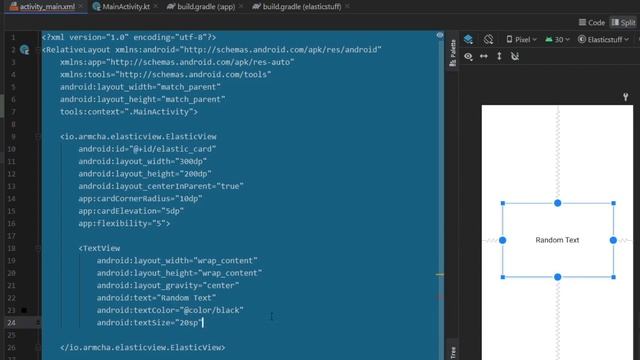Click the app:cardElevation="5dp" line
This screenshot has height=360, width=640.
point(131,211)
